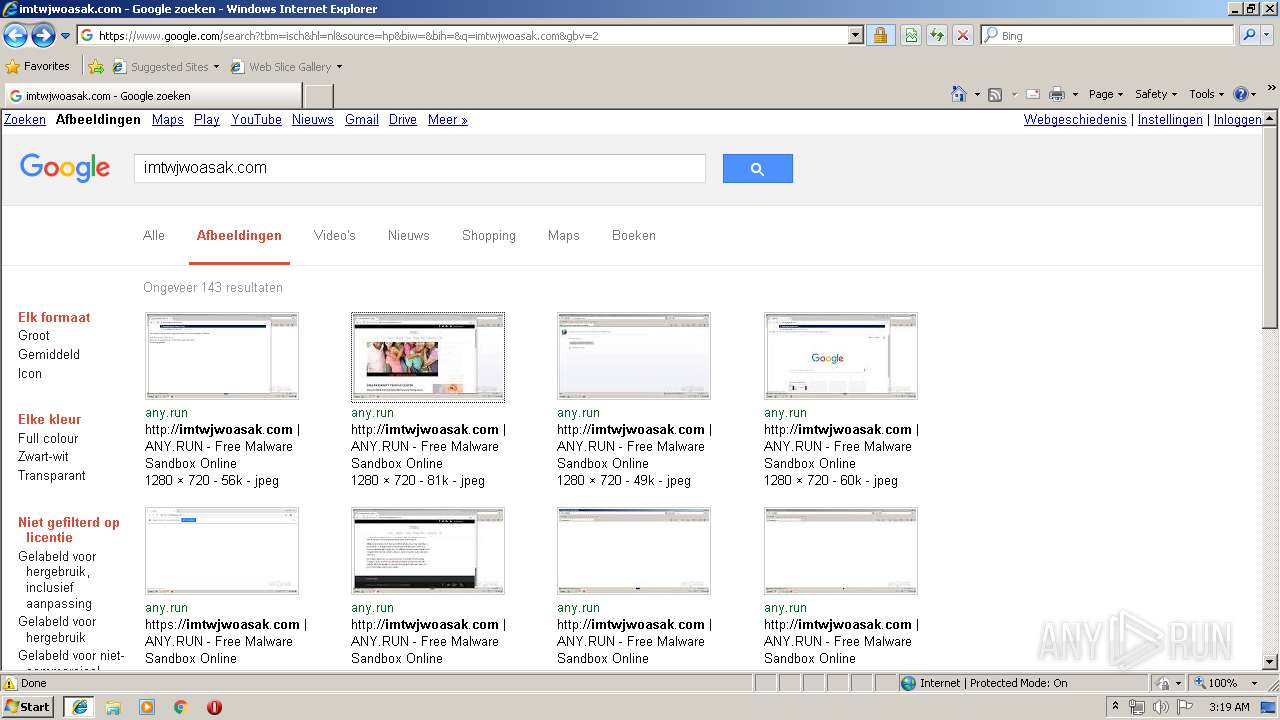1280x720 pixels.
Task: Open the Suggested Sites dropdown
Action: point(165,67)
